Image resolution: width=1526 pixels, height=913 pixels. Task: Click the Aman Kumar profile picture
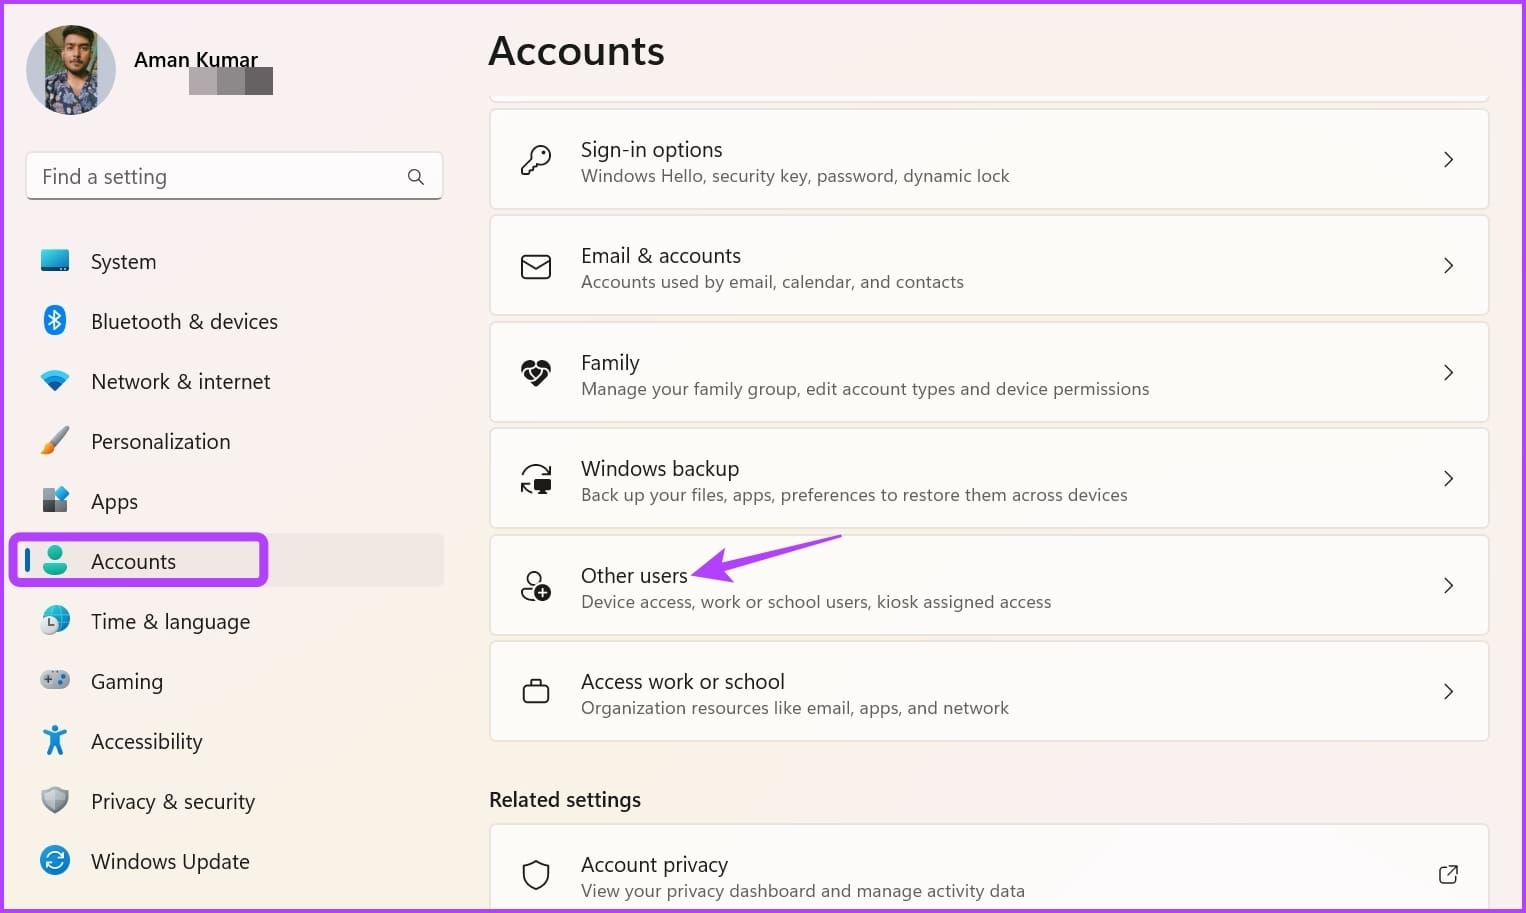71,70
